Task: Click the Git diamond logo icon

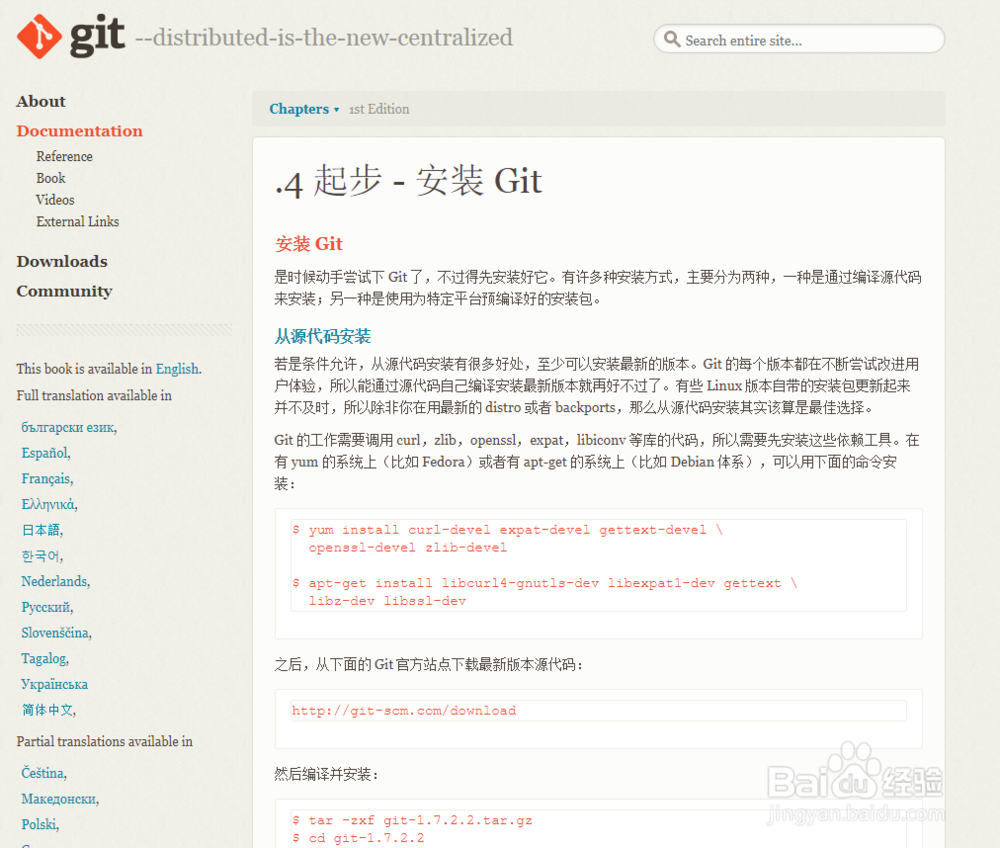Action: (x=40, y=36)
